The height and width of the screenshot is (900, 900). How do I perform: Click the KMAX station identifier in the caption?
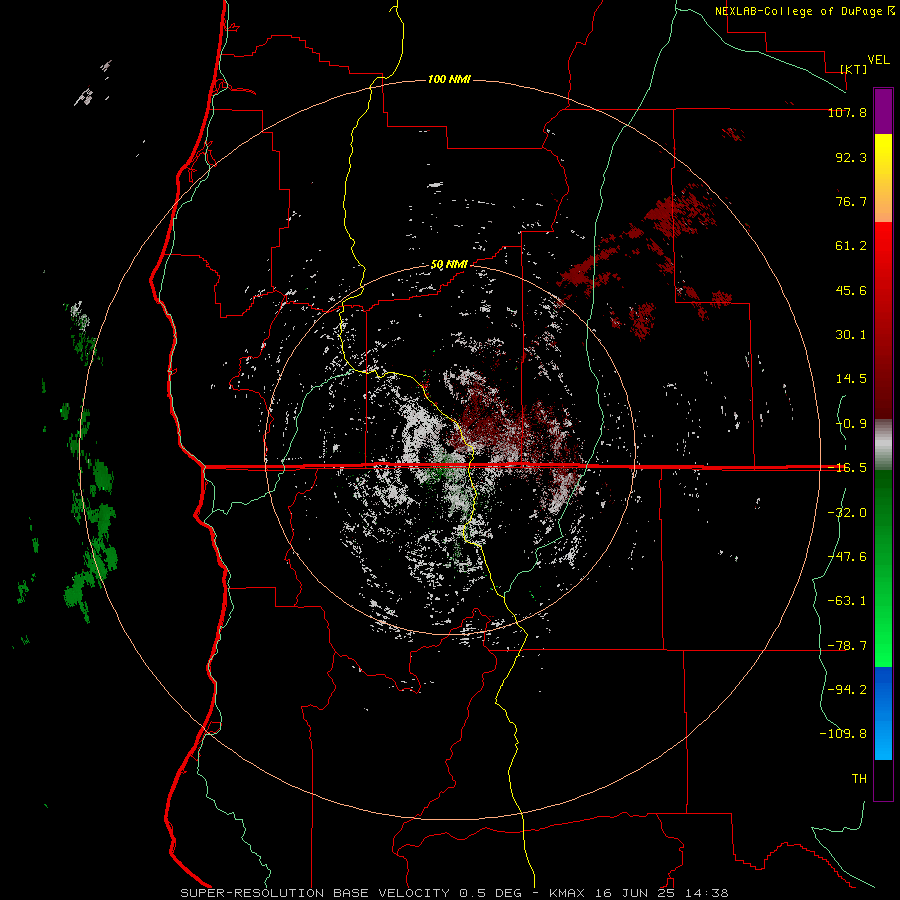(565, 893)
